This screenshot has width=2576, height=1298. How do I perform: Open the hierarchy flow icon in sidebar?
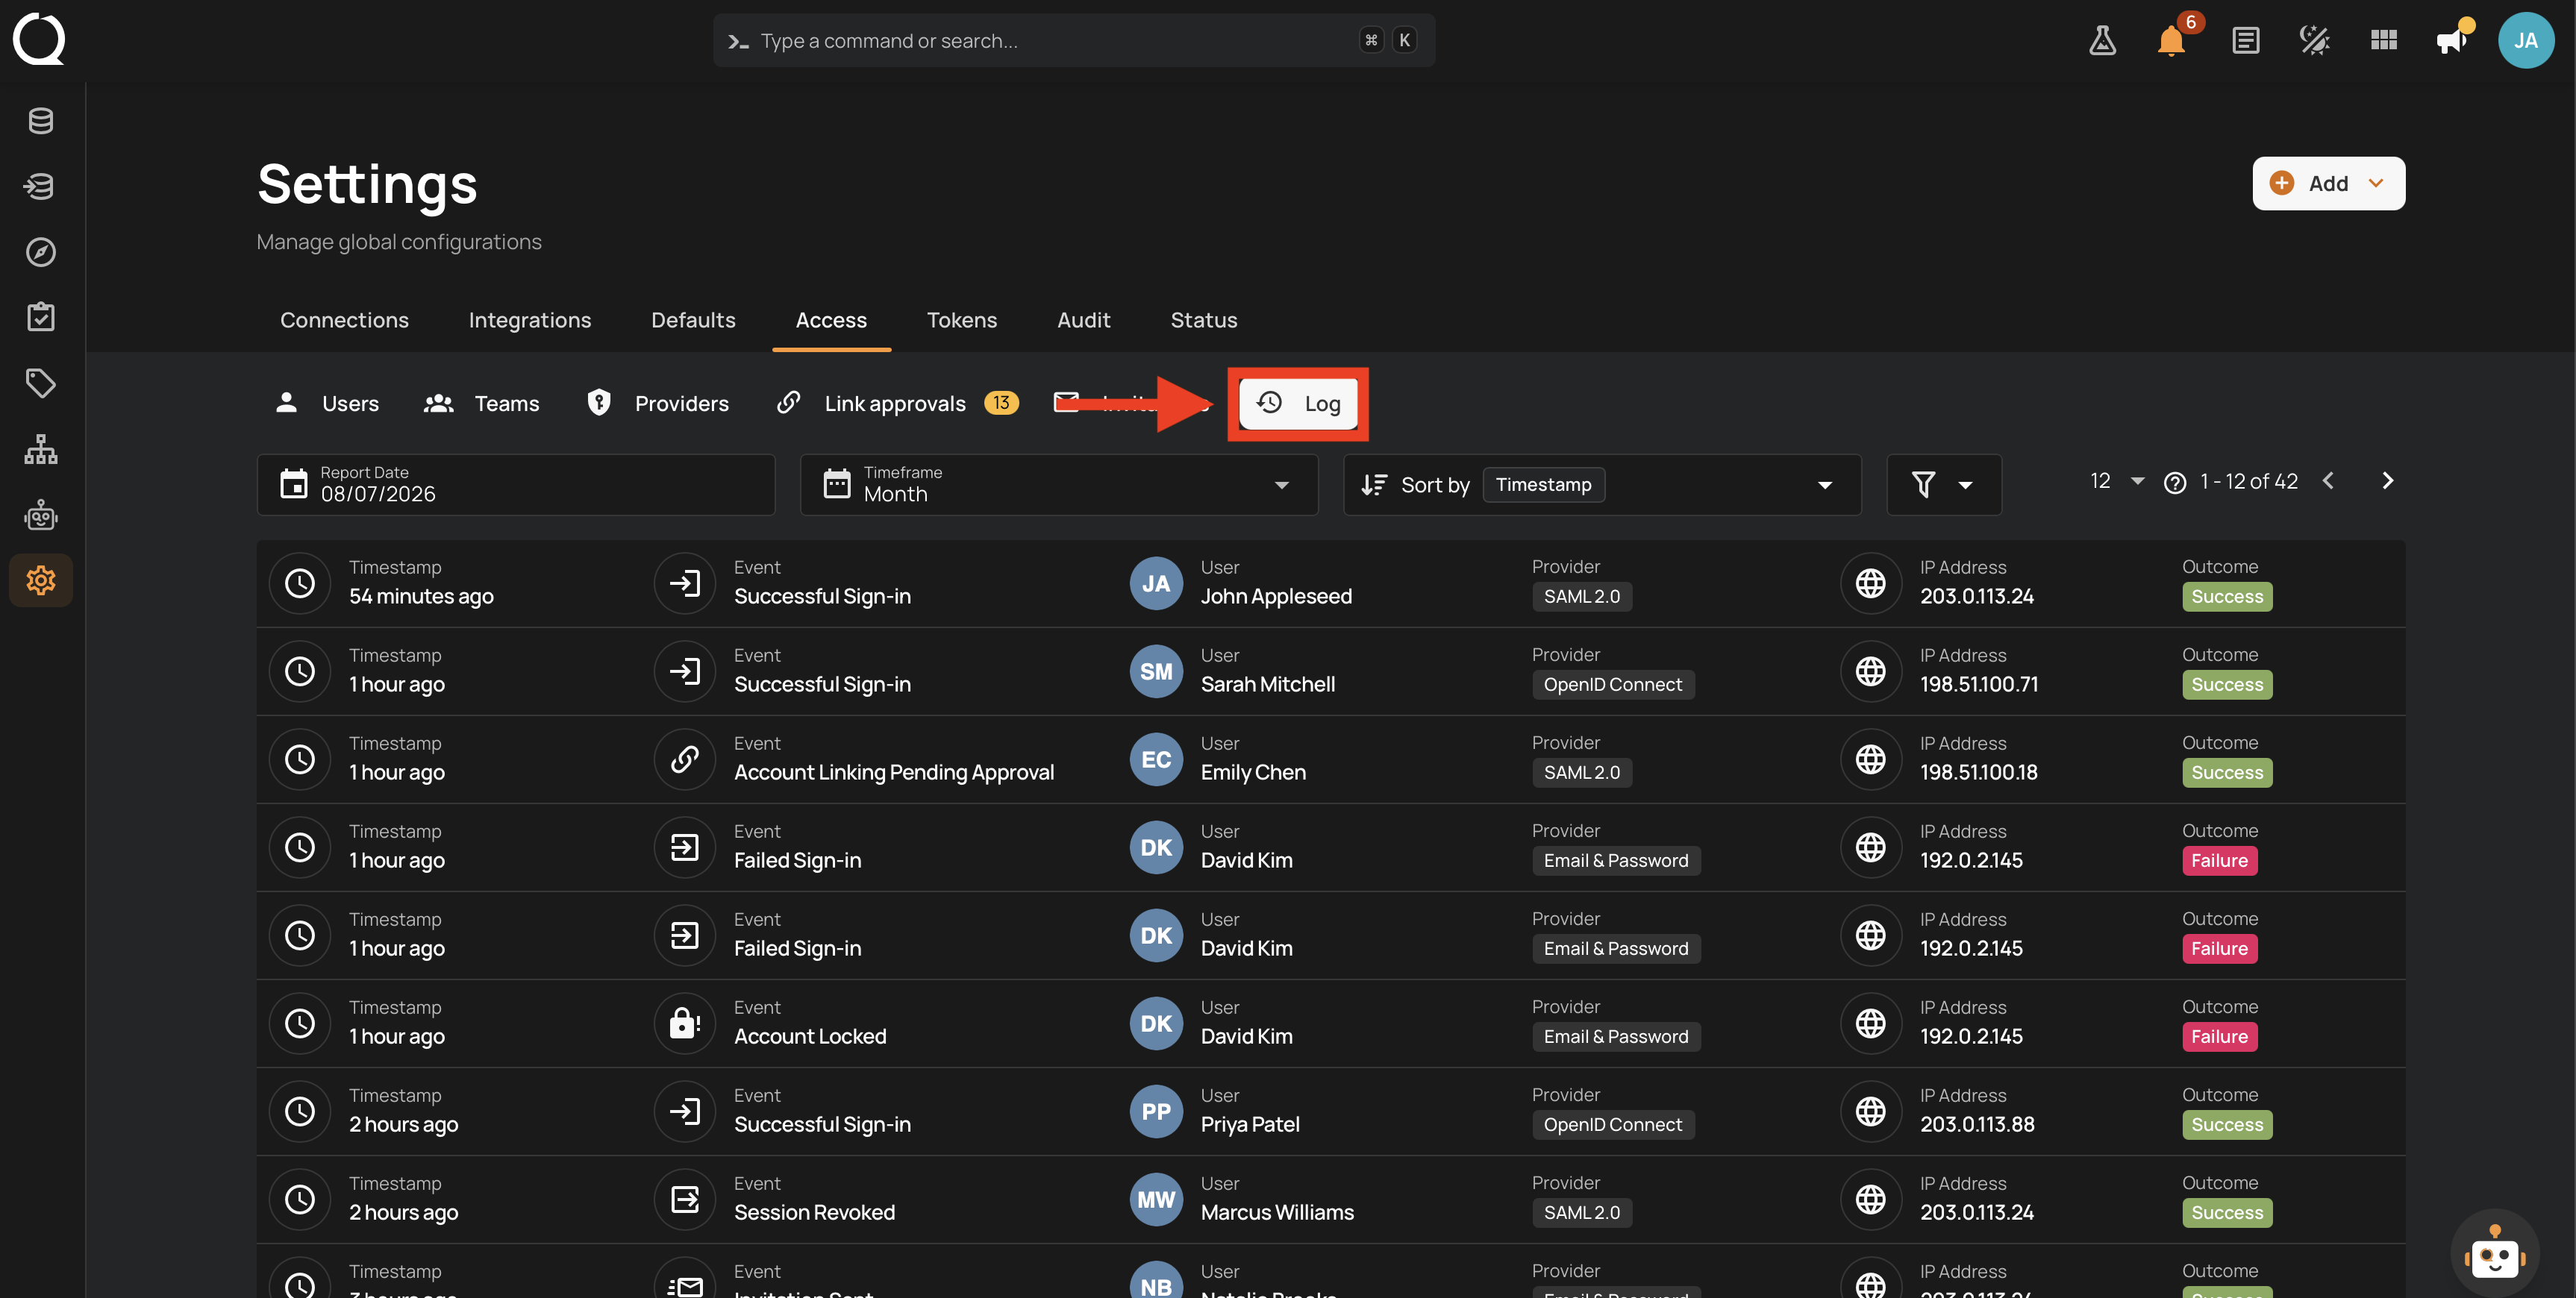[41, 449]
